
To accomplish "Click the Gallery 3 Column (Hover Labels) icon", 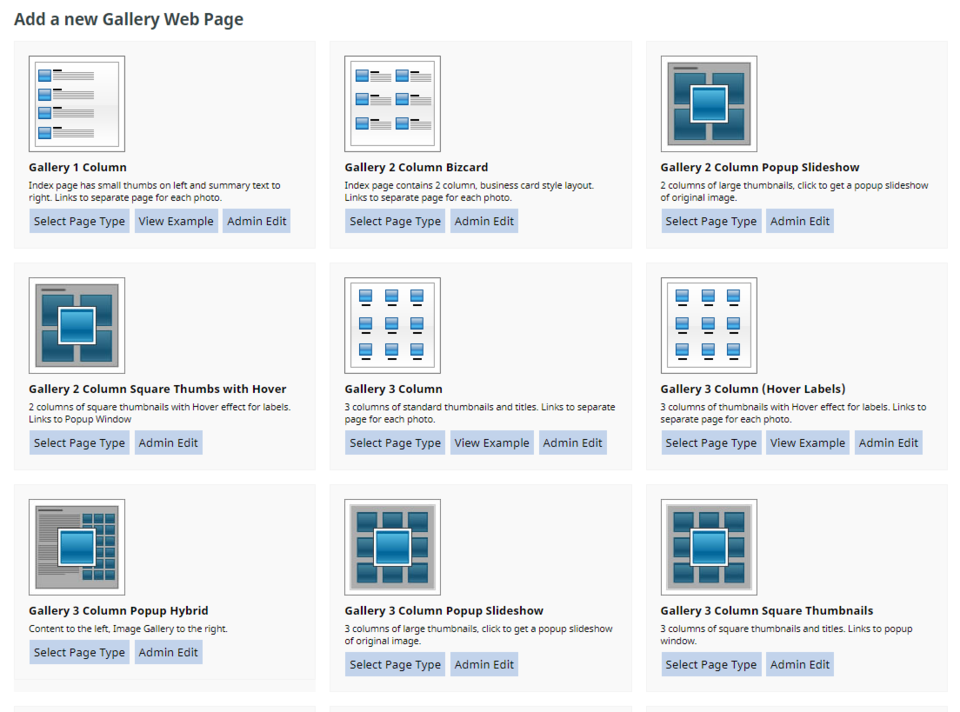I will [x=708, y=326].
